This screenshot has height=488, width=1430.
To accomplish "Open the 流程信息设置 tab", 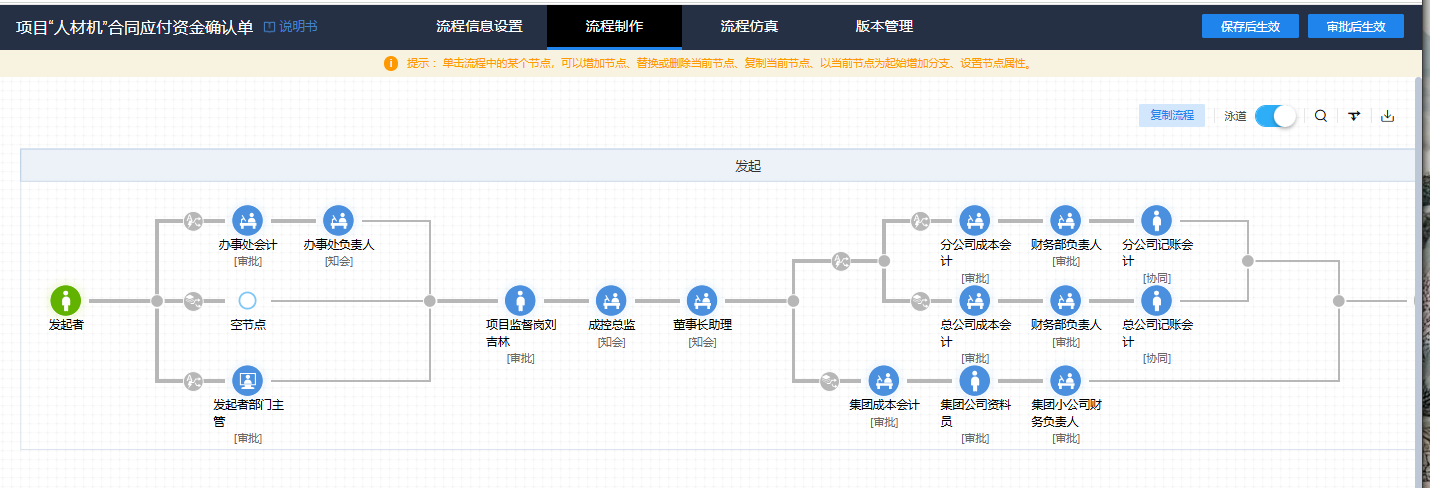I will (x=479, y=26).
